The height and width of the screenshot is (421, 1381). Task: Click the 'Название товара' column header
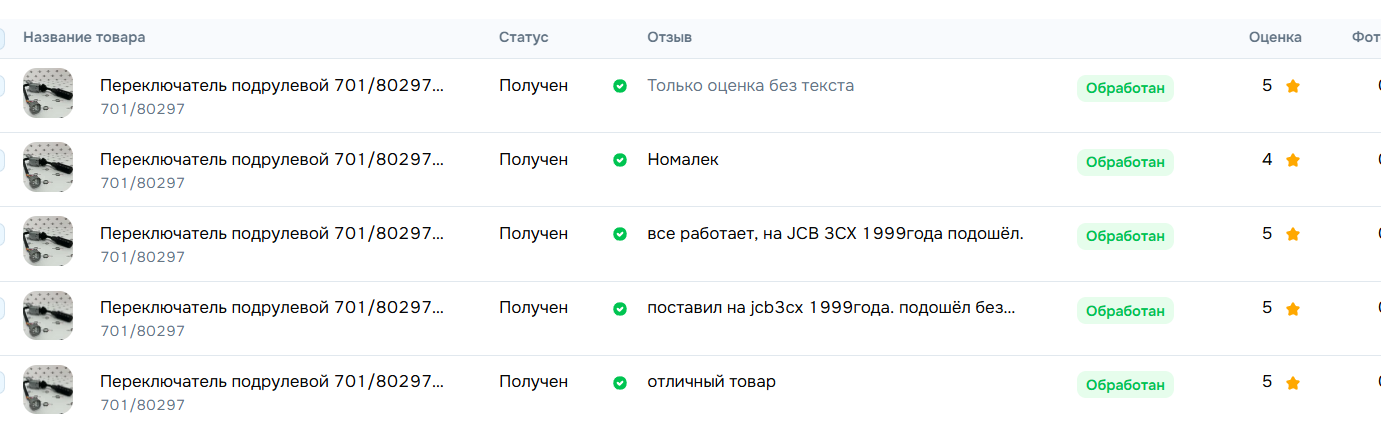point(84,37)
